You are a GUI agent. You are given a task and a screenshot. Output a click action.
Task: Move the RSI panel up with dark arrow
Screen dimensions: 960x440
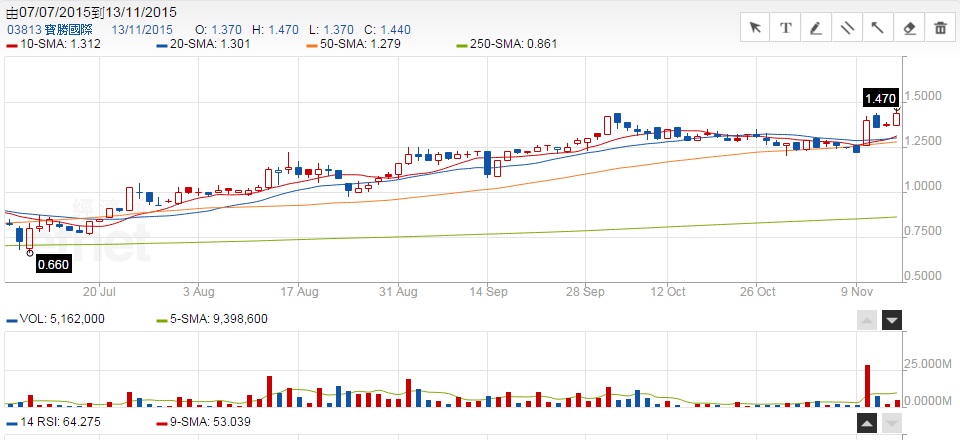868,425
